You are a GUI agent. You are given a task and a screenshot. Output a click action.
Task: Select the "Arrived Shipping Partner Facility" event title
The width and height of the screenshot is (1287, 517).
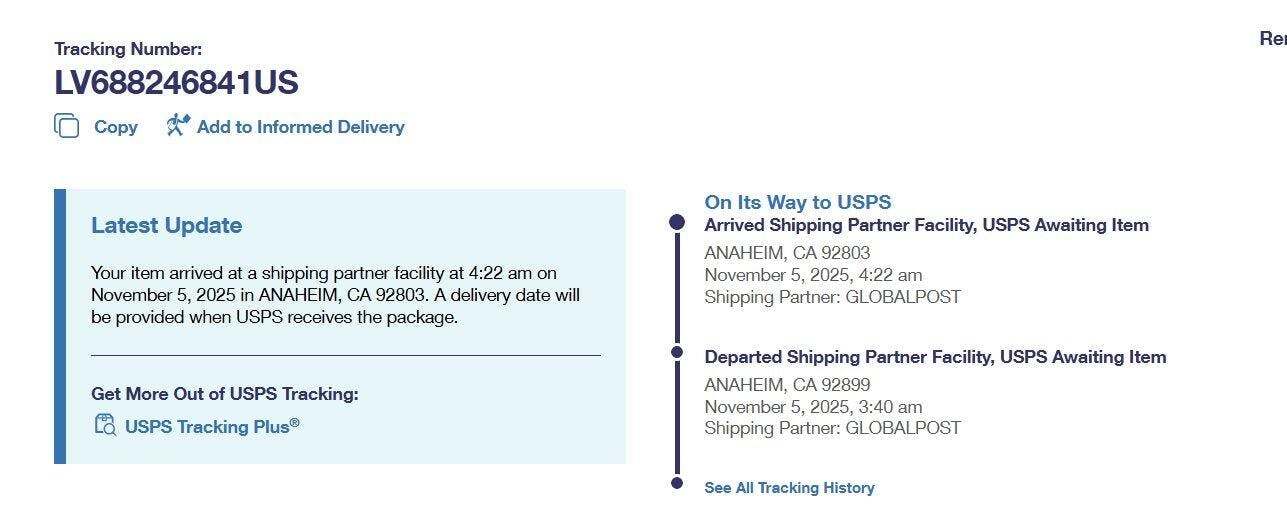point(926,225)
